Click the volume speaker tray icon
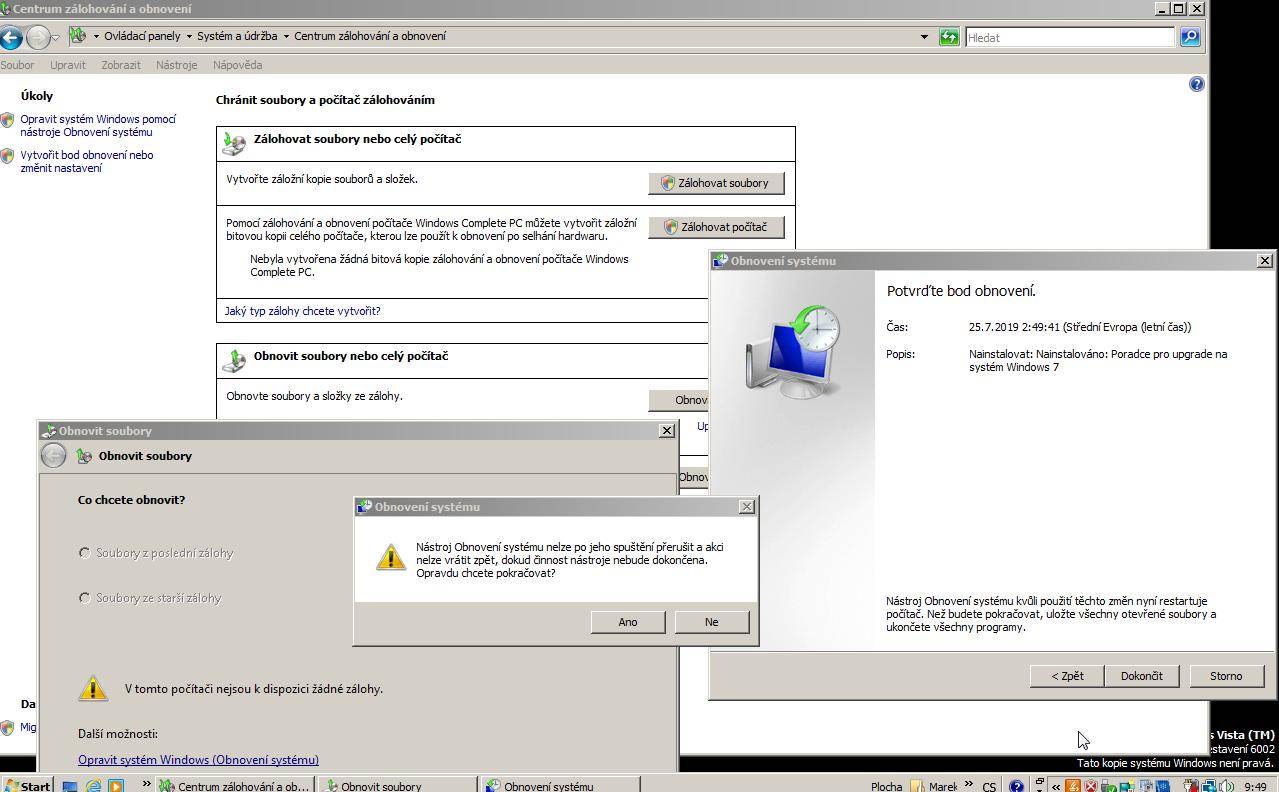The width and height of the screenshot is (1279, 792). tap(1226, 786)
